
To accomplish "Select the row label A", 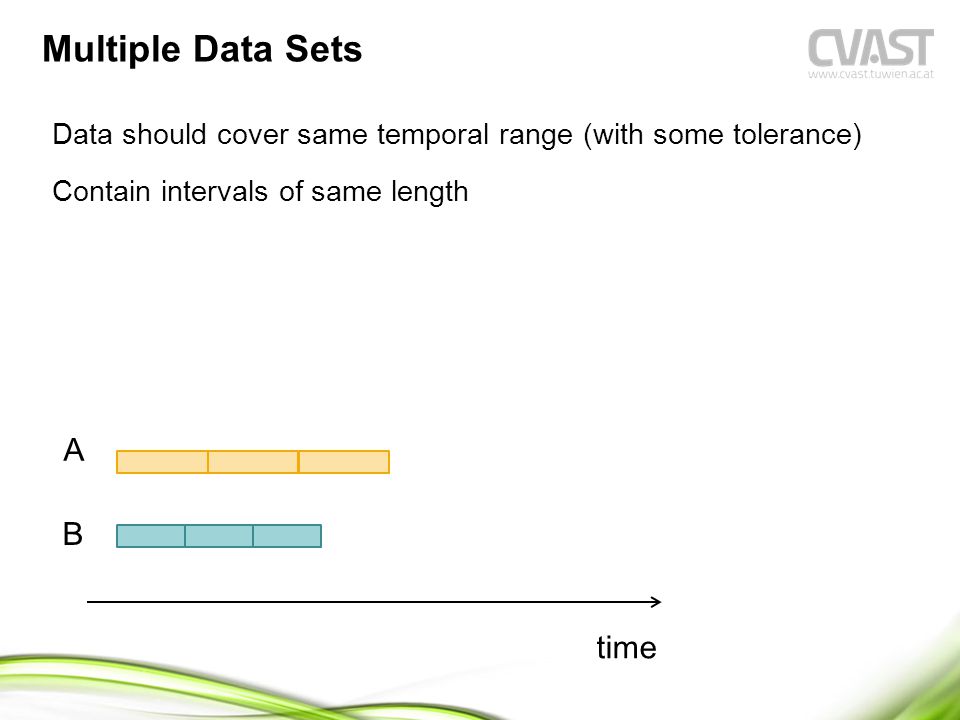I will (73, 450).
